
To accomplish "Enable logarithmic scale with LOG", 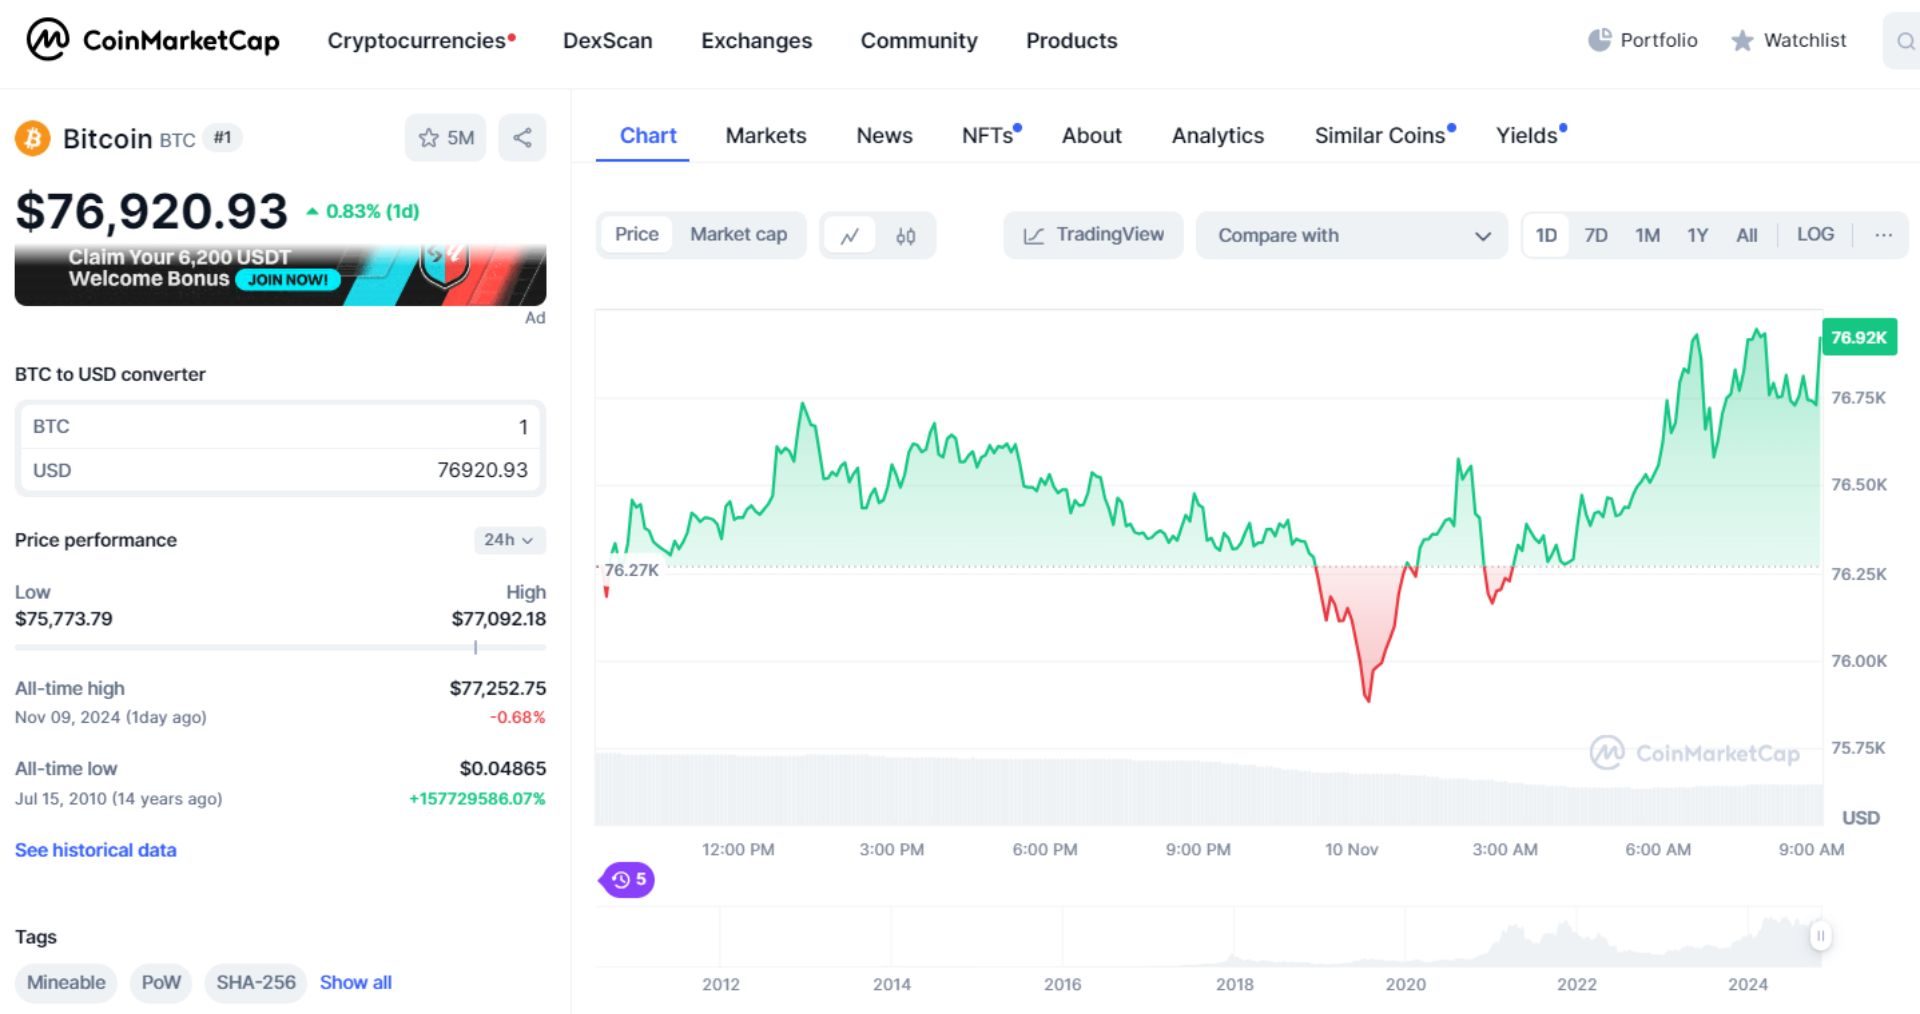I will point(1816,234).
